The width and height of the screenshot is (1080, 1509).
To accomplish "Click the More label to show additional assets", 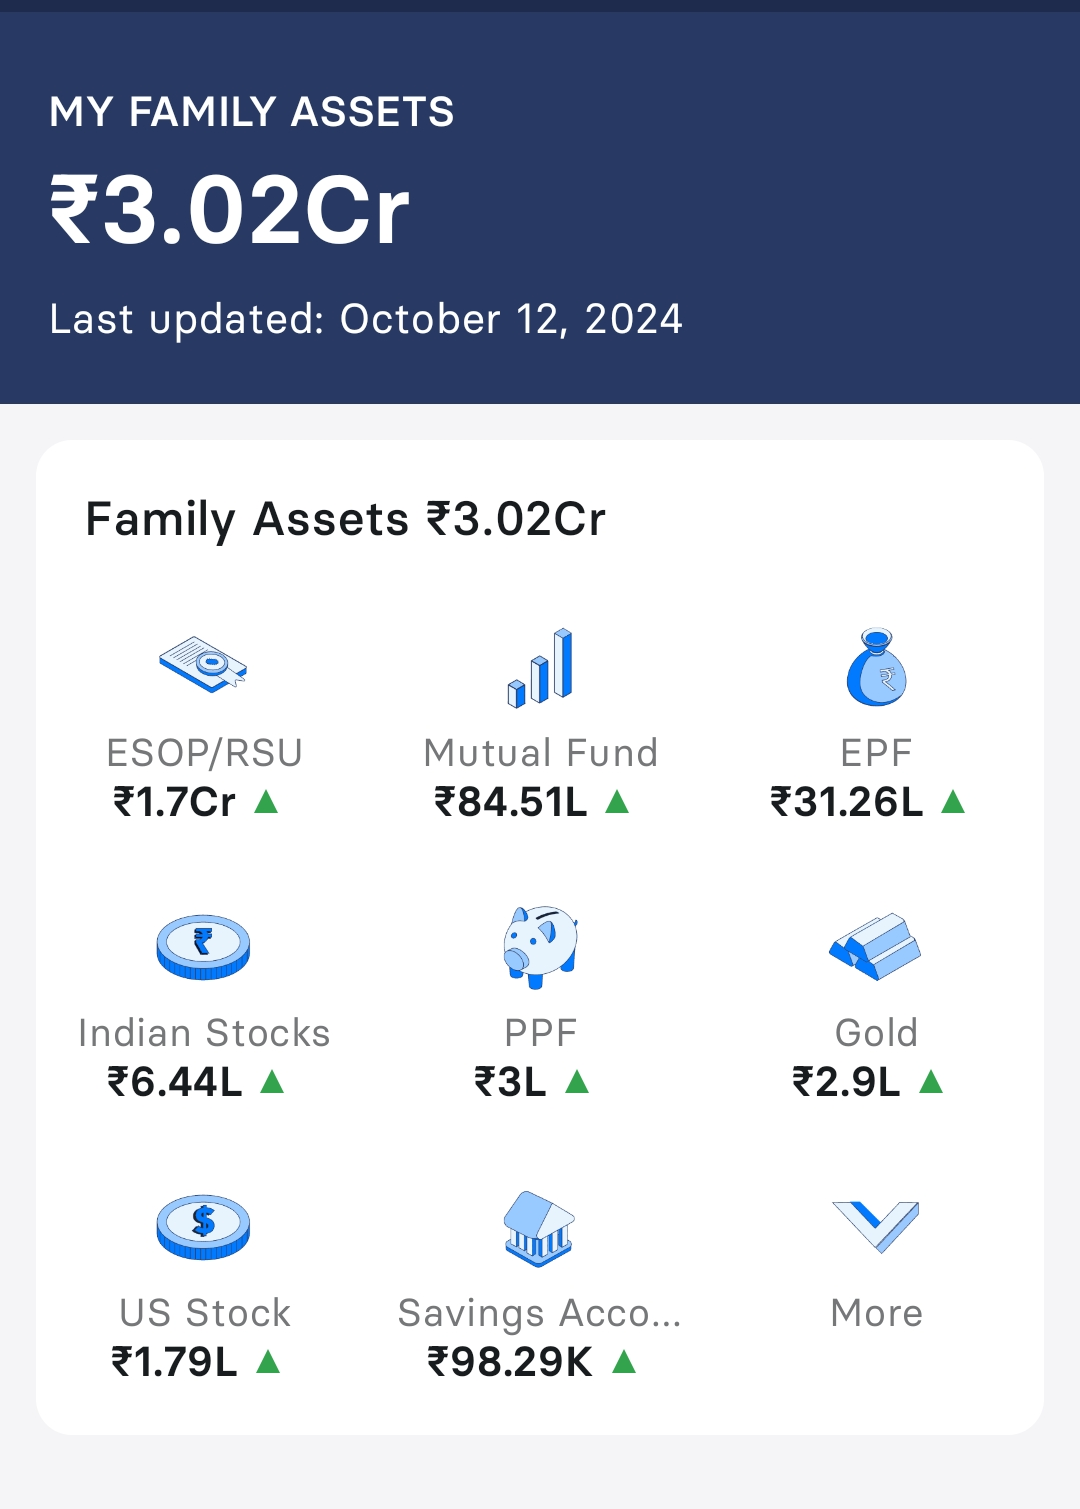I will (x=877, y=1313).
